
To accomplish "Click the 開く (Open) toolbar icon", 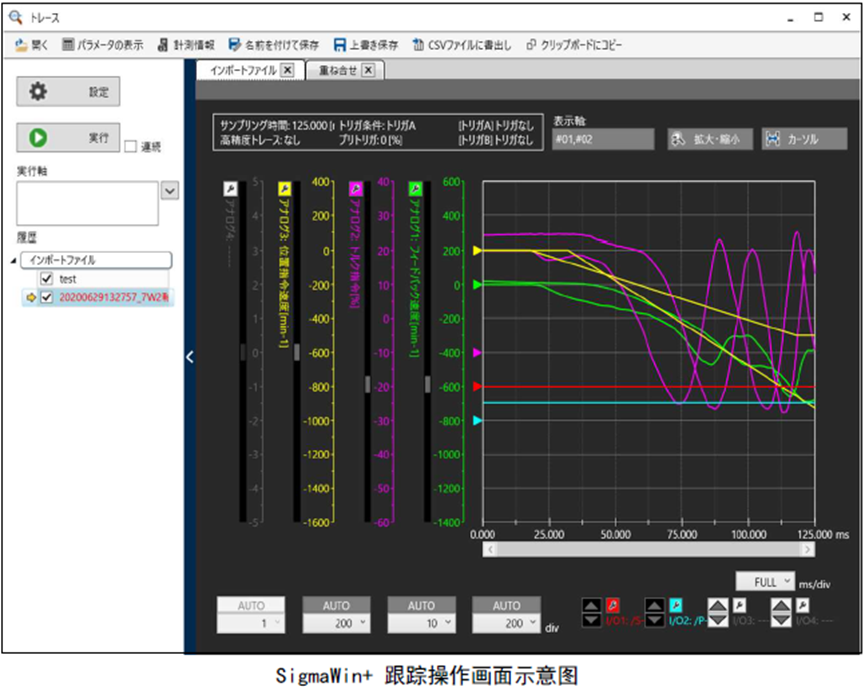I will (x=22, y=45).
